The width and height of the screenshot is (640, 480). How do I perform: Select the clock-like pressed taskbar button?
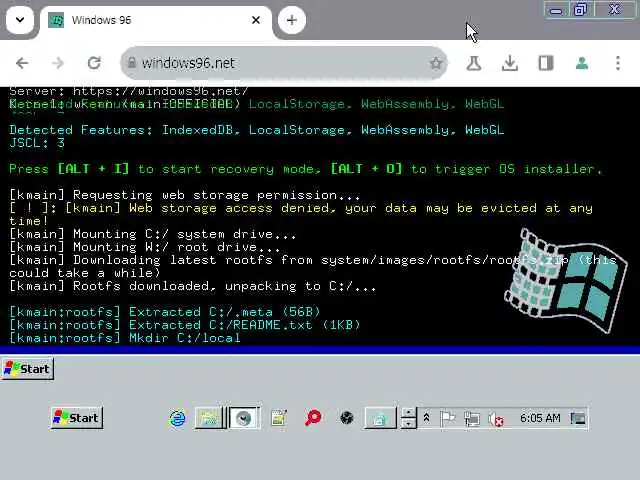coord(244,418)
